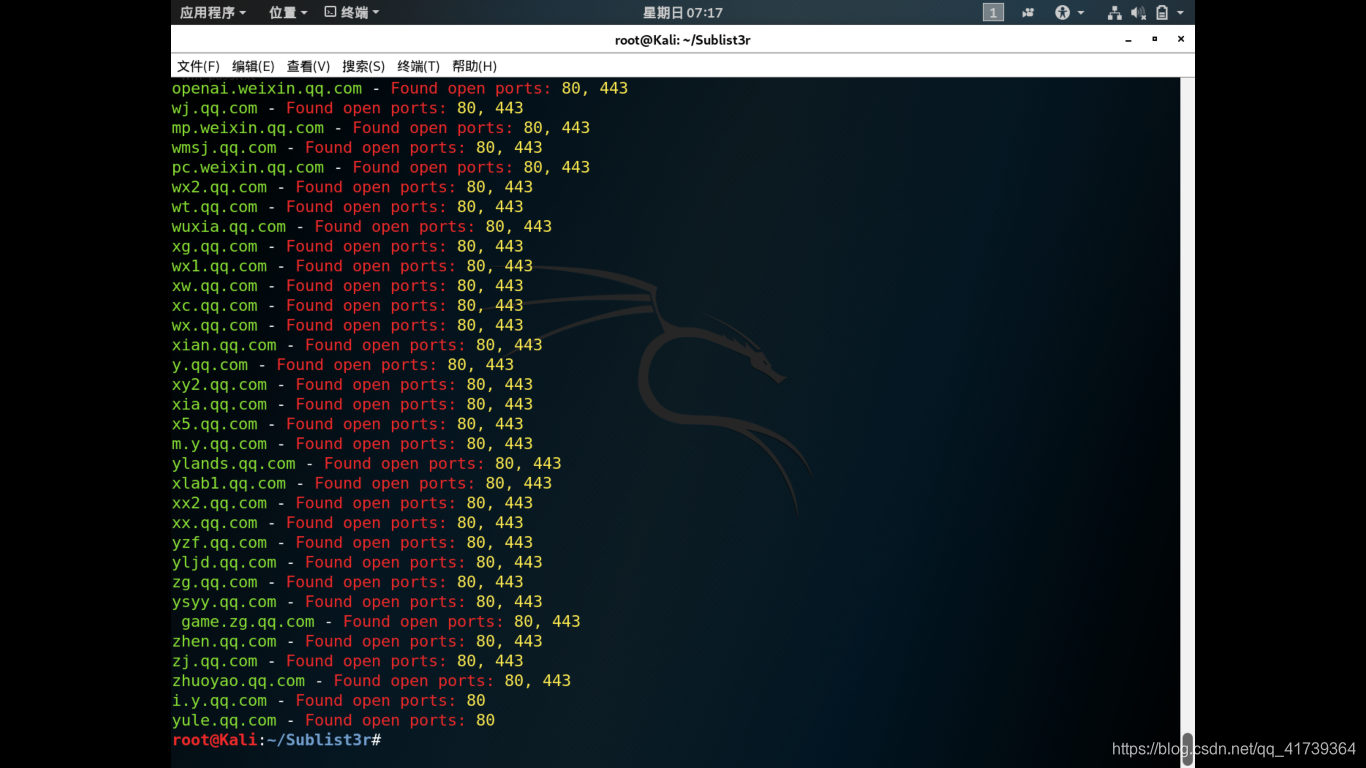Click the text yule.qq.com
Screen dimensions: 1366x768
click(x=224, y=720)
